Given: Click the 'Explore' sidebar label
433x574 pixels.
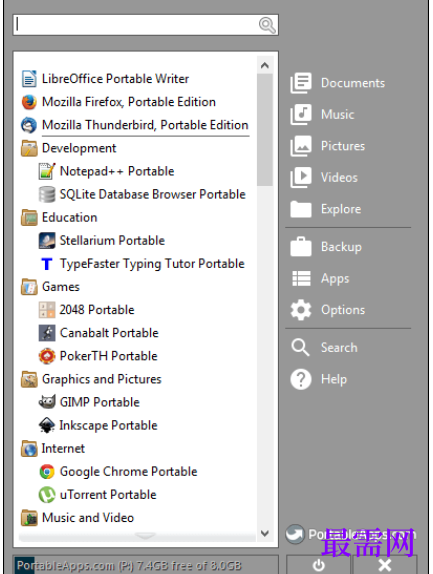Looking at the screenshot, I should tap(341, 209).
